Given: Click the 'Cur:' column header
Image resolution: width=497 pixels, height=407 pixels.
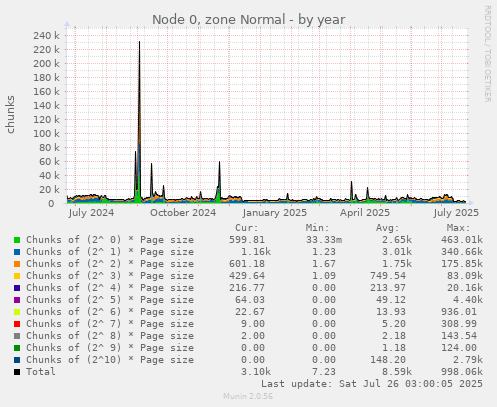Looking at the screenshot, I should [247, 228].
